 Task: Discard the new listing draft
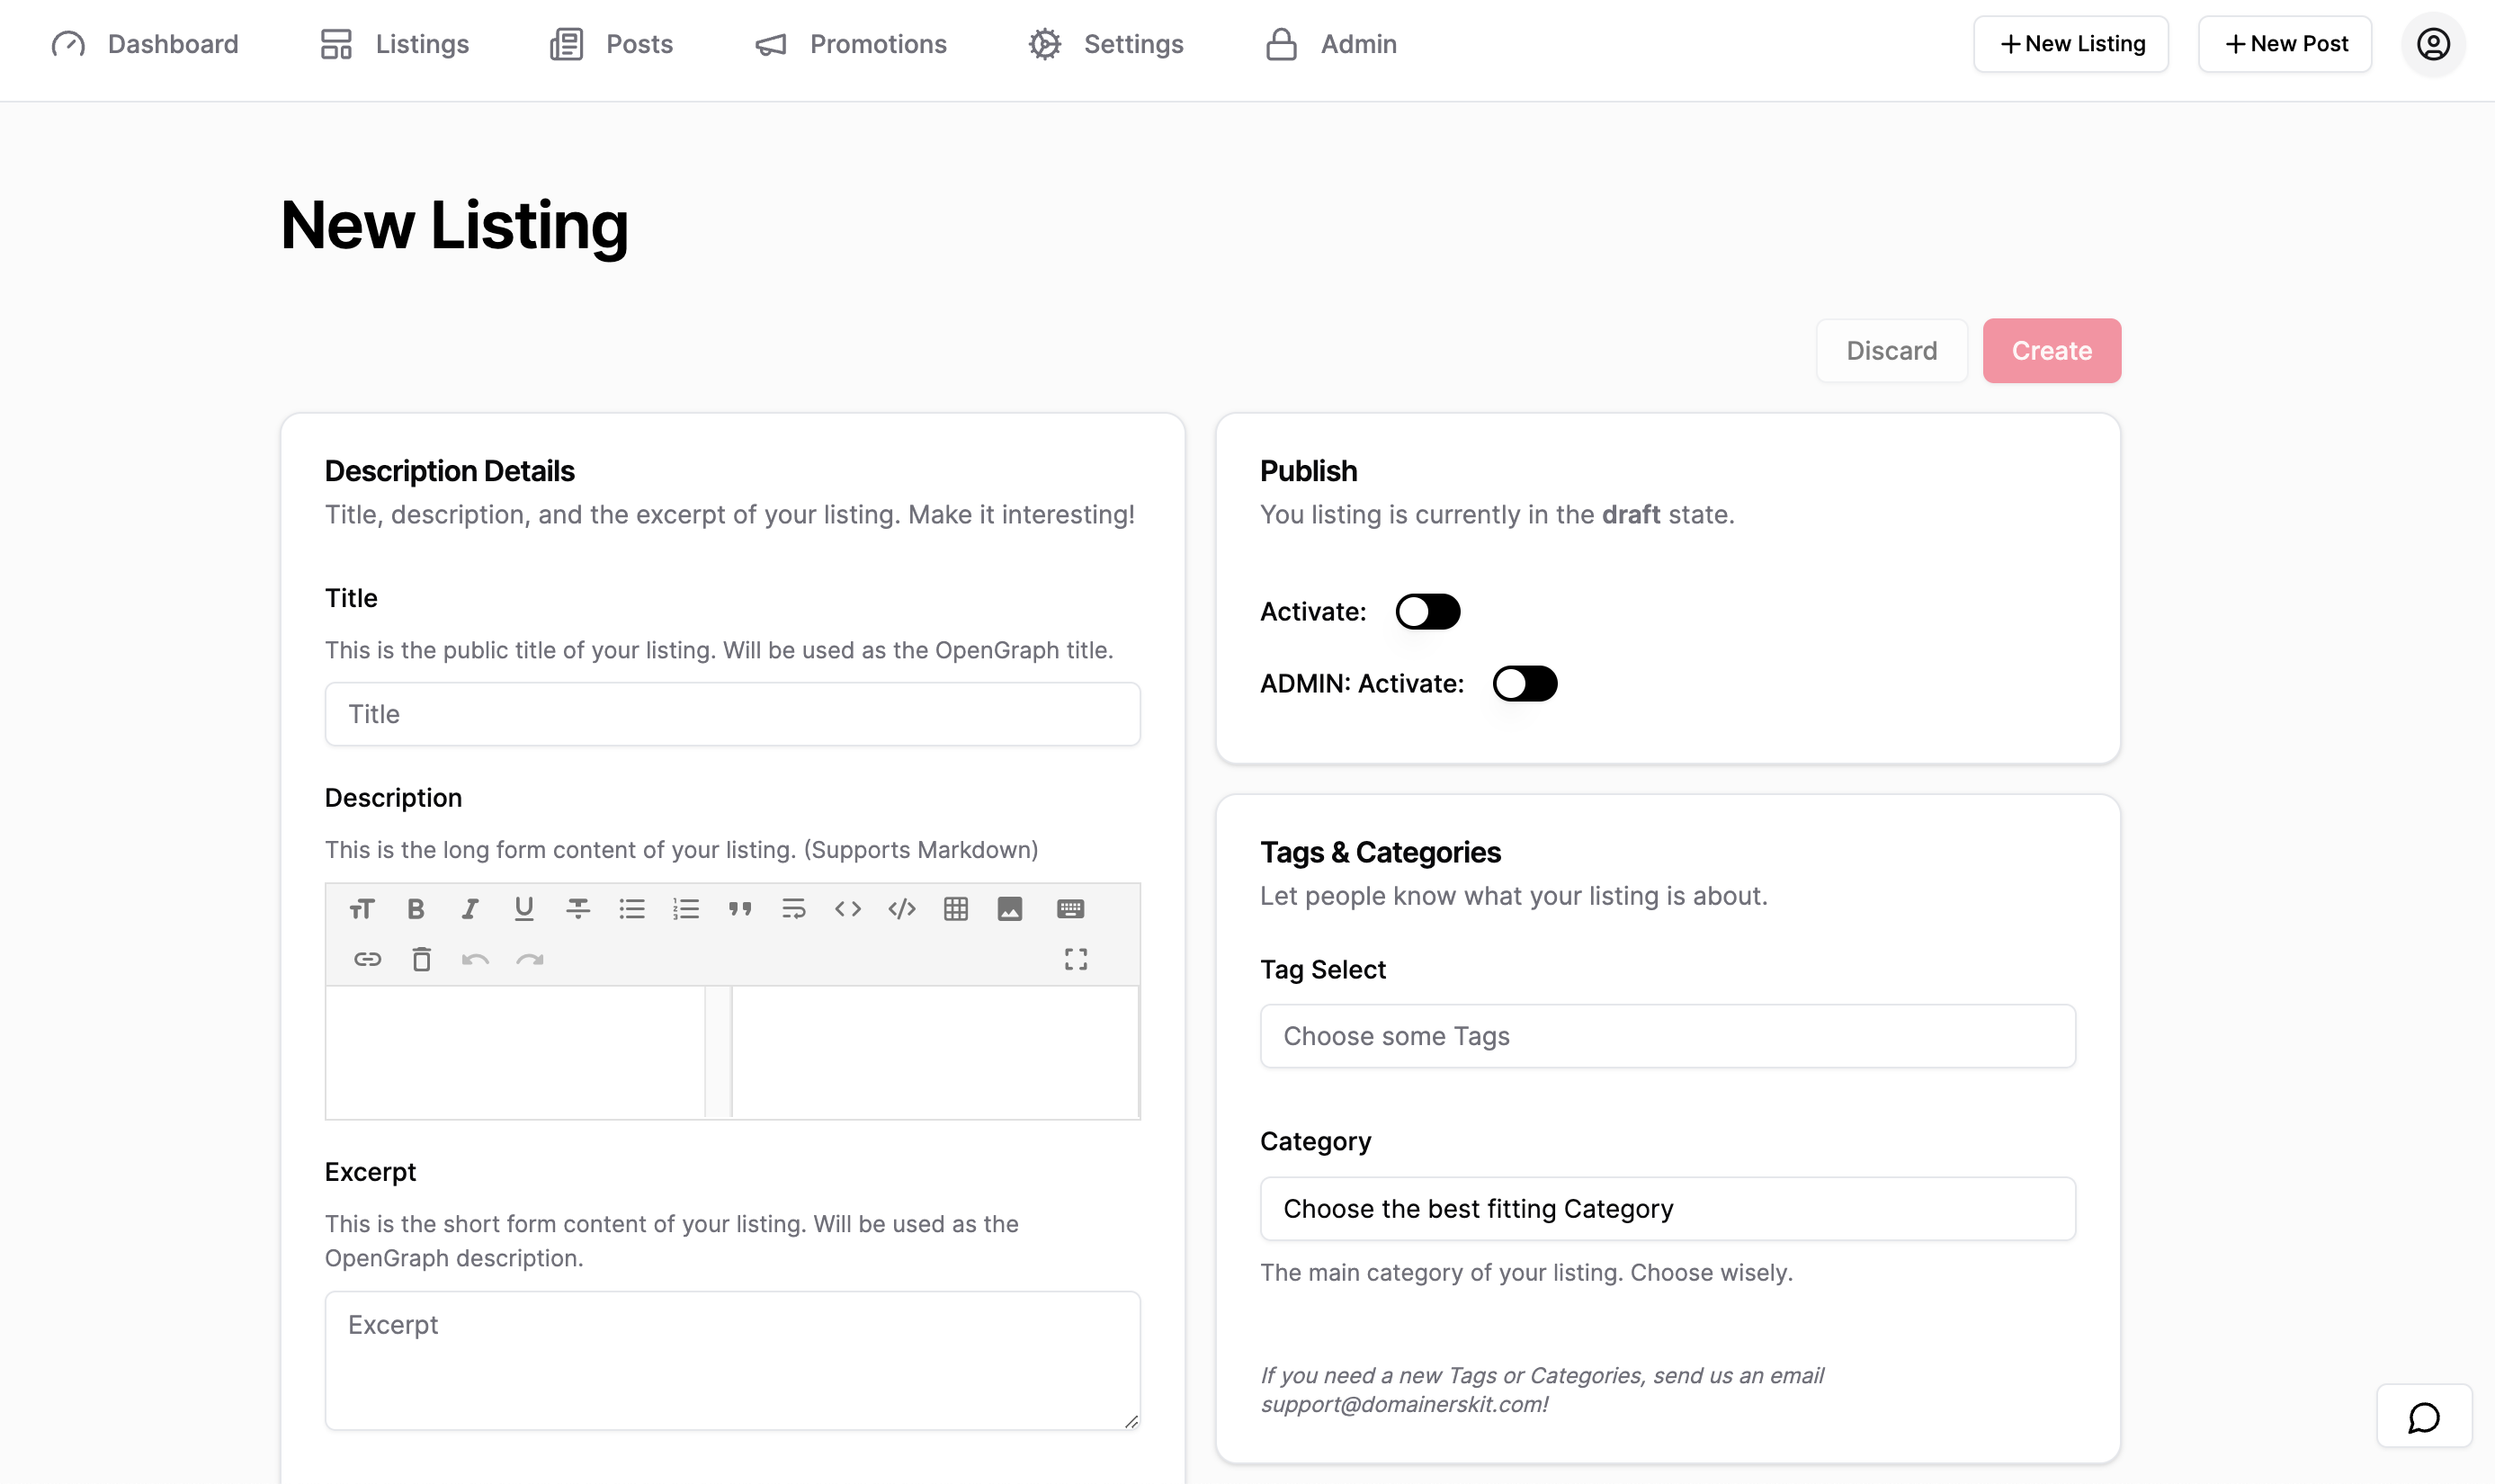point(1890,351)
